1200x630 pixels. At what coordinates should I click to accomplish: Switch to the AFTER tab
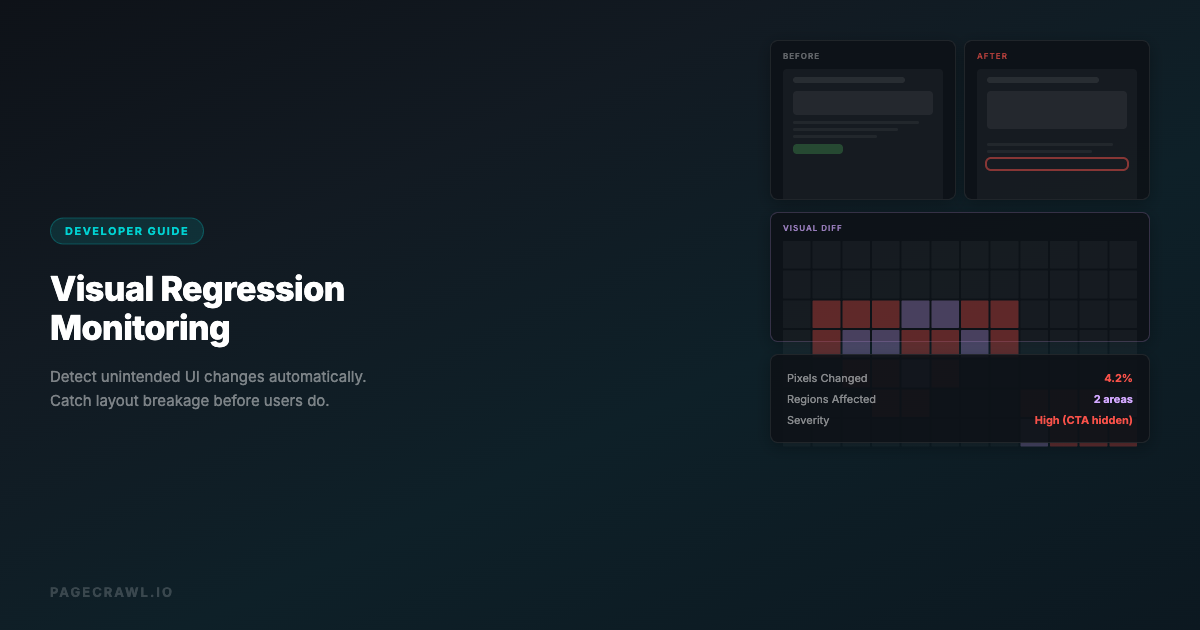[x=992, y=56]
